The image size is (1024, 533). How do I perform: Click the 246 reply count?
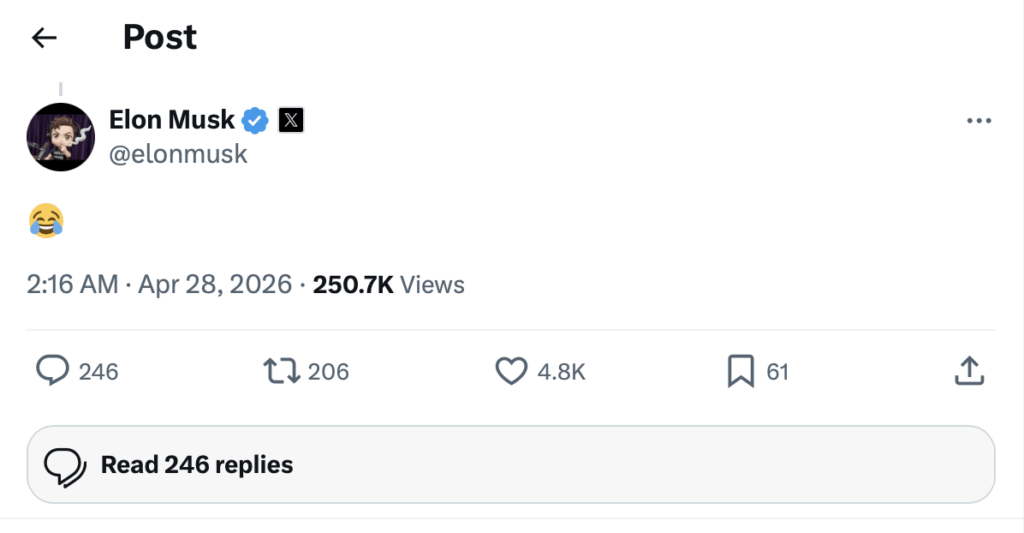coord(98,372)
